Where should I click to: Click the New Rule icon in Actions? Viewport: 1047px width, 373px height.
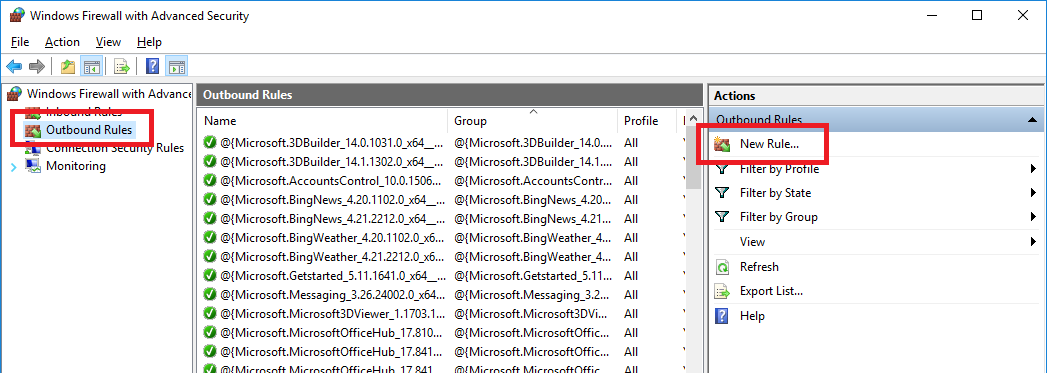tap(722, 143)
